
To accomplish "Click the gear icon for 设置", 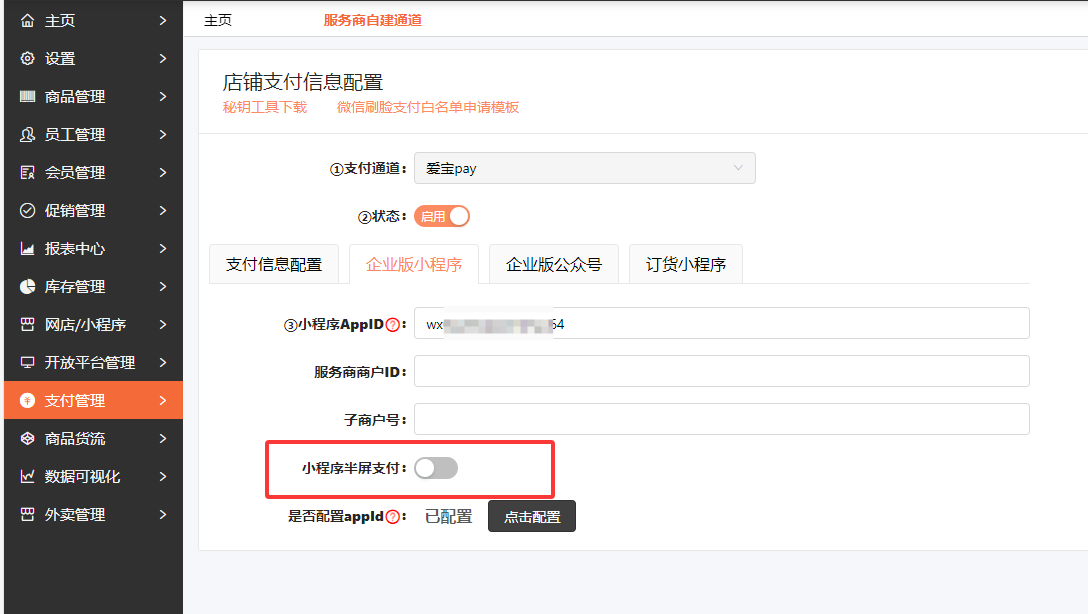I will pos(28,59).
